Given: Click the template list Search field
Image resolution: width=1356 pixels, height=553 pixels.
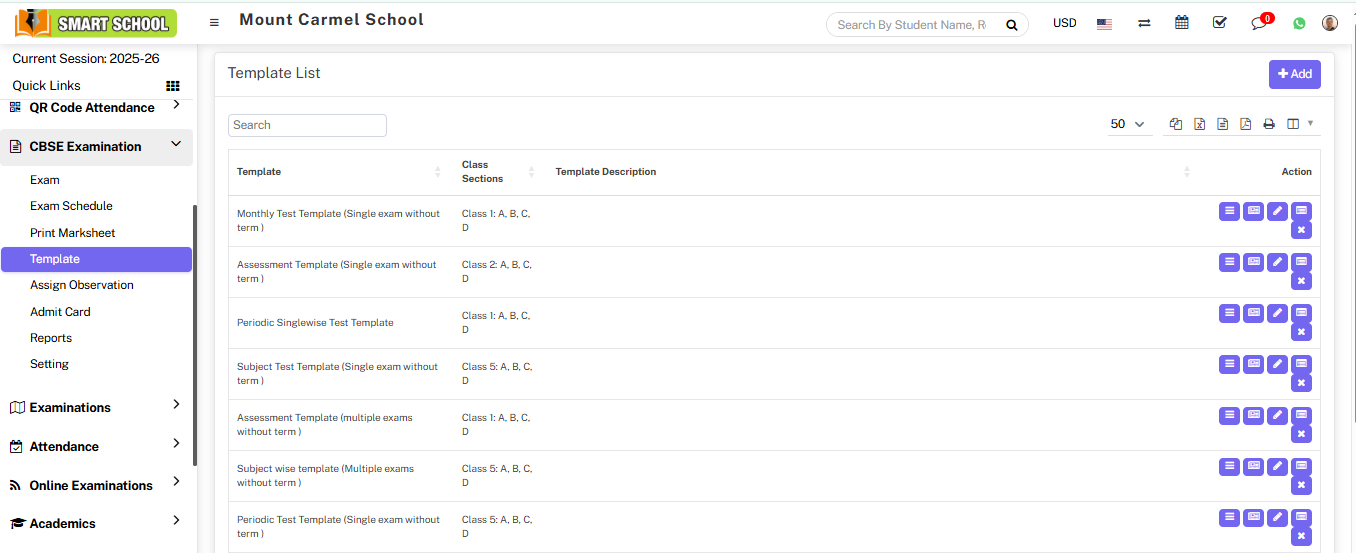Looking at the screenshot, I should pyautogui.click(x=307, y=125).
